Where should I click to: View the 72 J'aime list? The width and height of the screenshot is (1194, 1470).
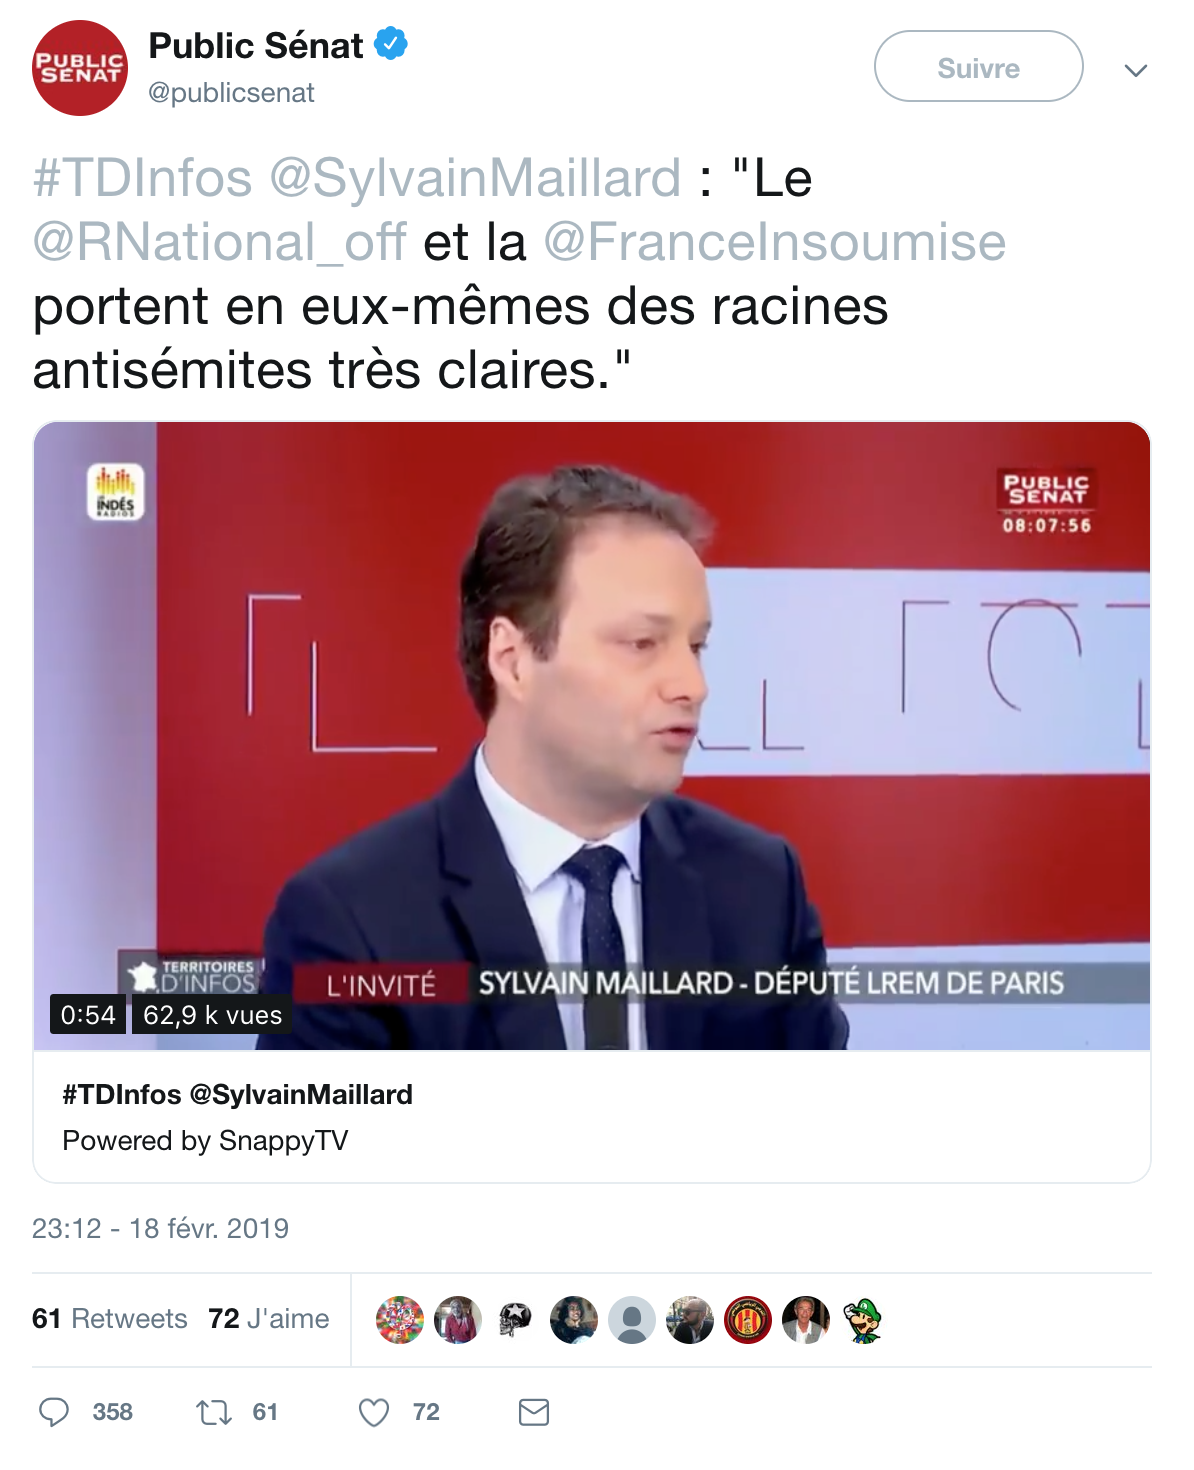coord(269,1319)
